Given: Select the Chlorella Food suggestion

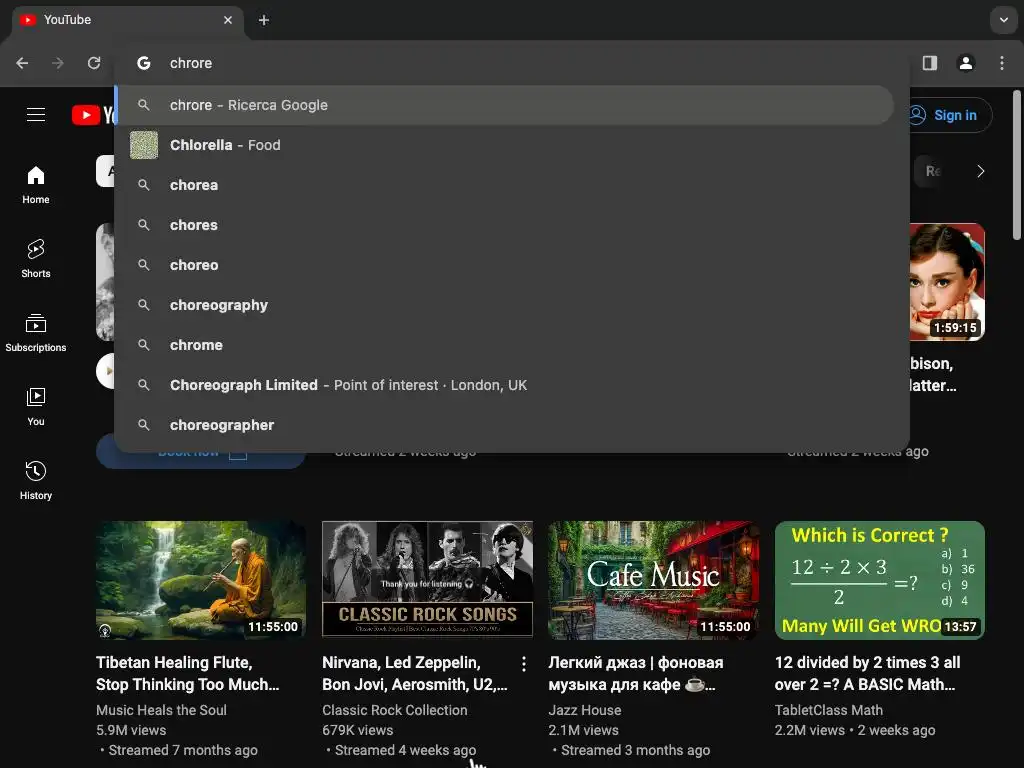Looking at the screenshot, I should pyautogui.click(x=504, y=145).
